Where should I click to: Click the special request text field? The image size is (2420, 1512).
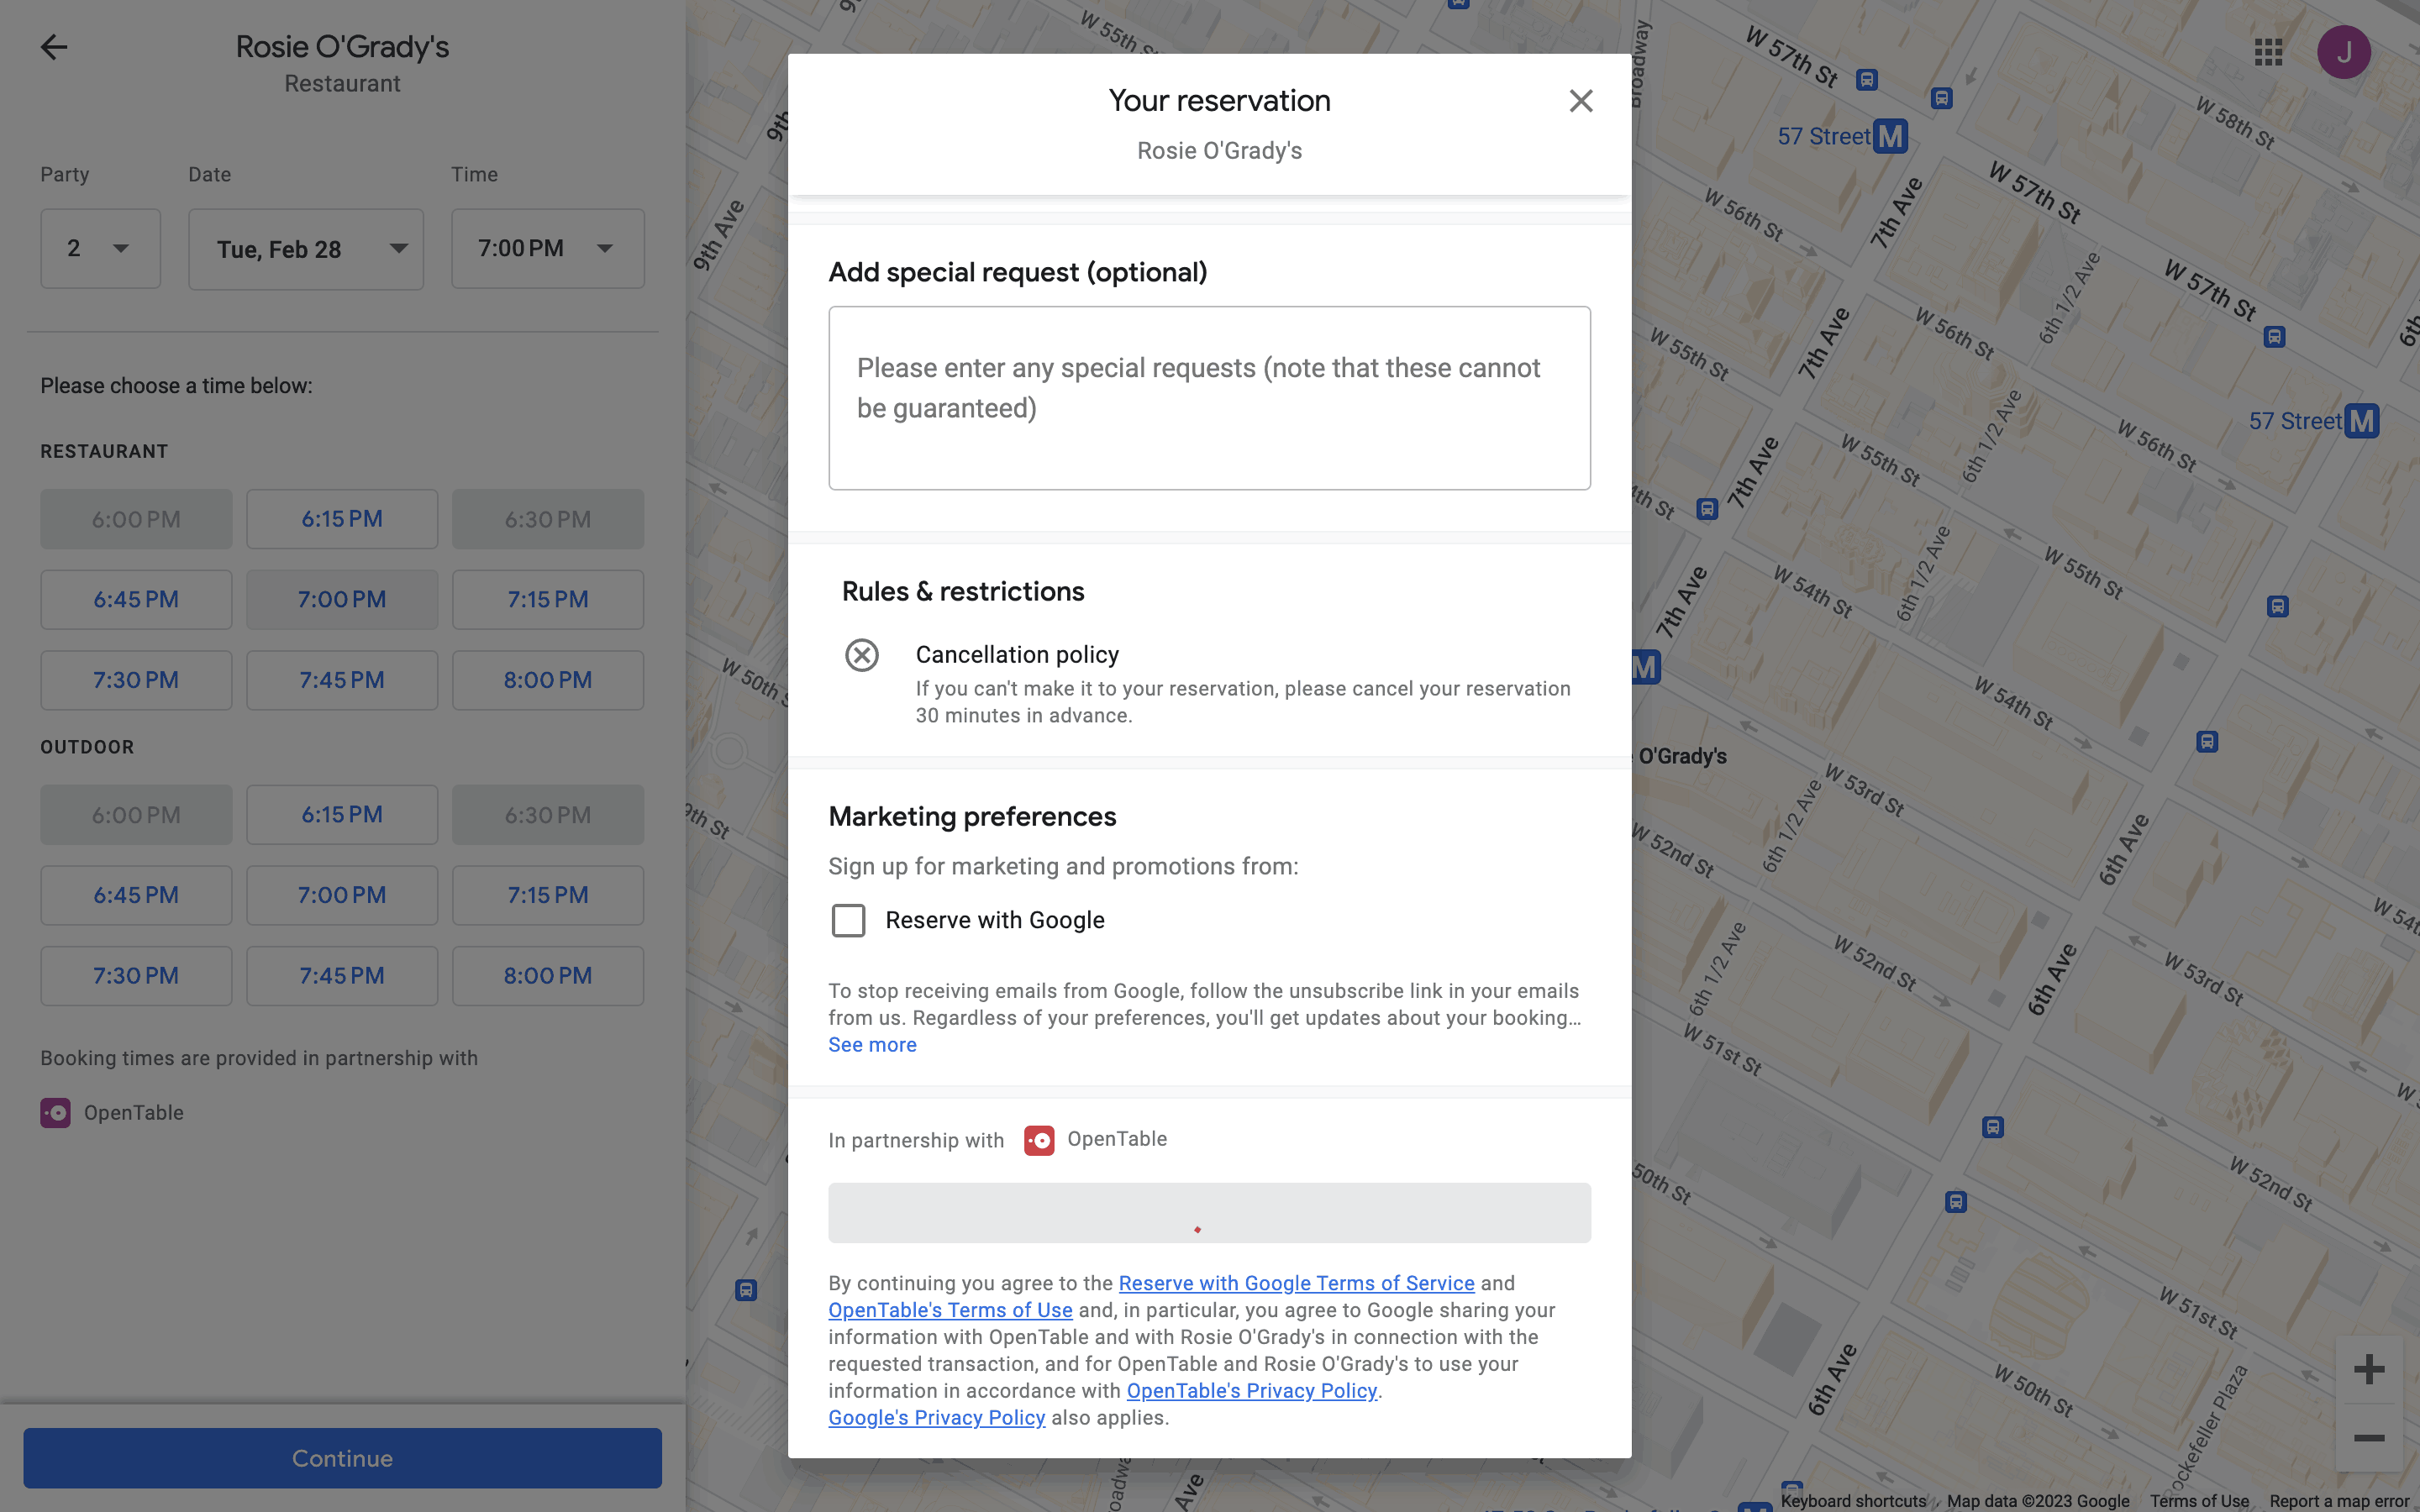1209,398
